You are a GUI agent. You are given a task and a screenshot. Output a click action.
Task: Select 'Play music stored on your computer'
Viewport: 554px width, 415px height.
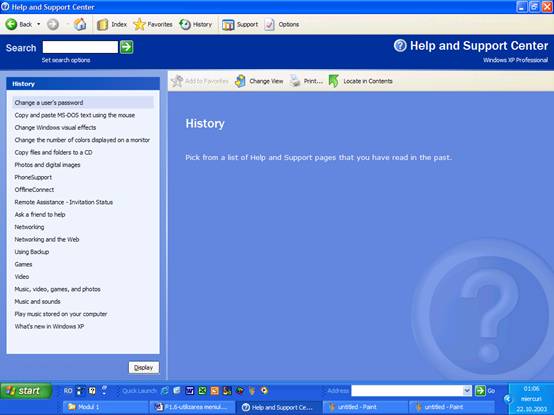point(60,314)
